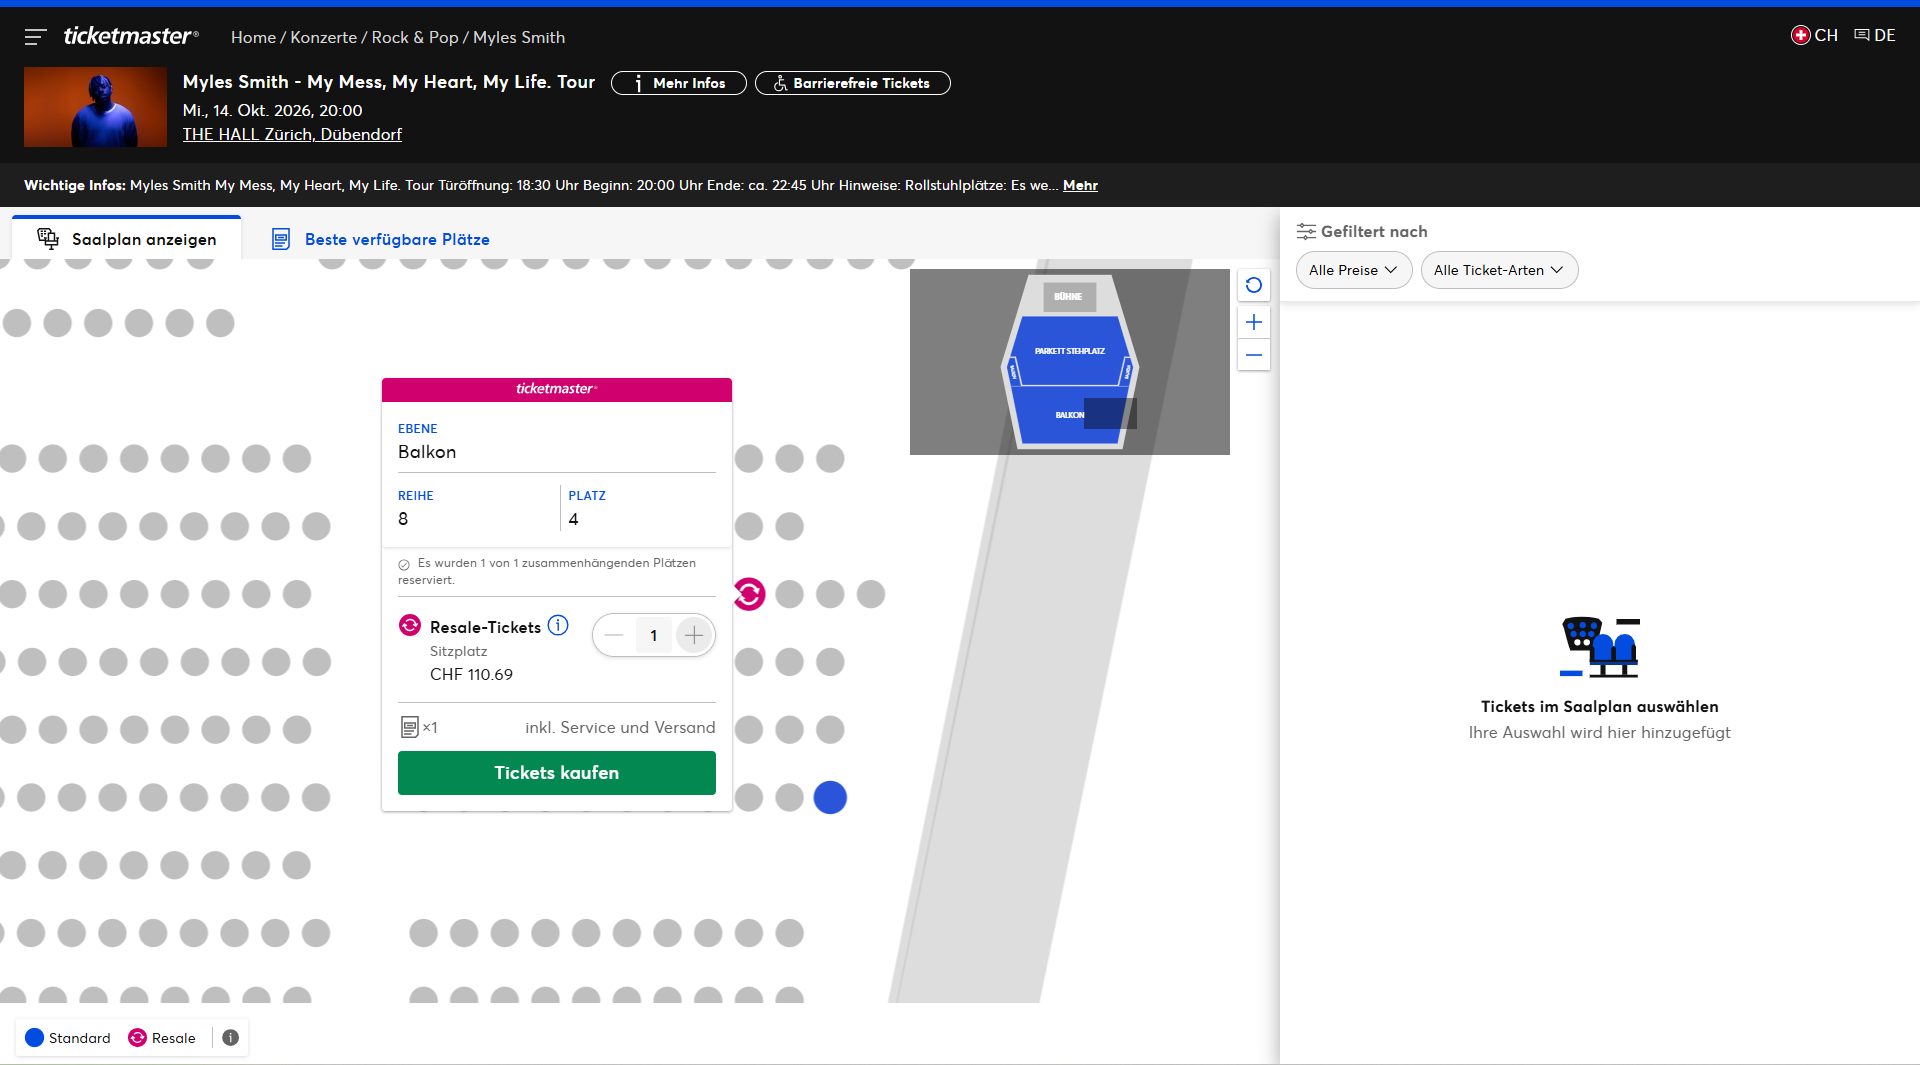Change country via CH flag selector
This screenshot has width=1920, height=1065.
tap(1814, 35)
